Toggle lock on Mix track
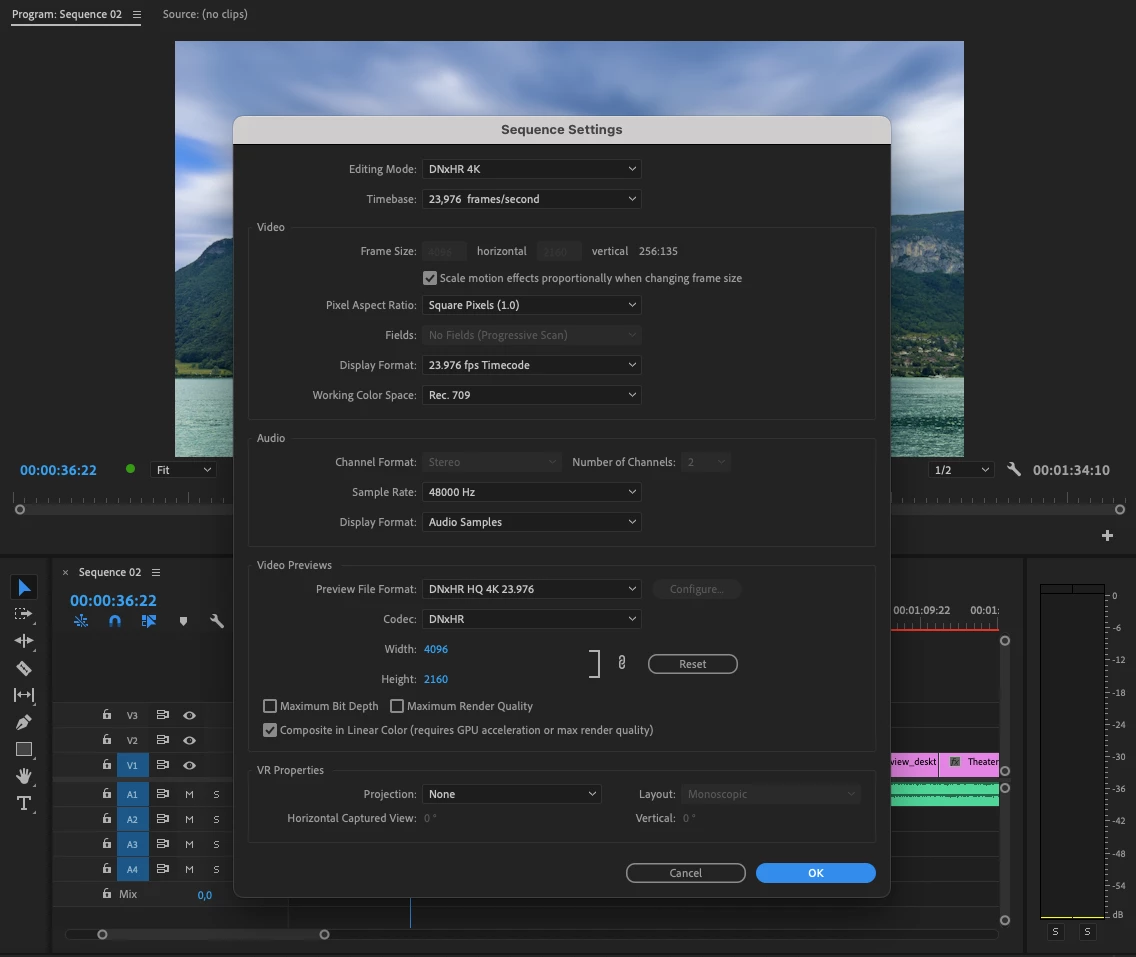Screen dimensions: 1136x957 click(x=106, y=893)
